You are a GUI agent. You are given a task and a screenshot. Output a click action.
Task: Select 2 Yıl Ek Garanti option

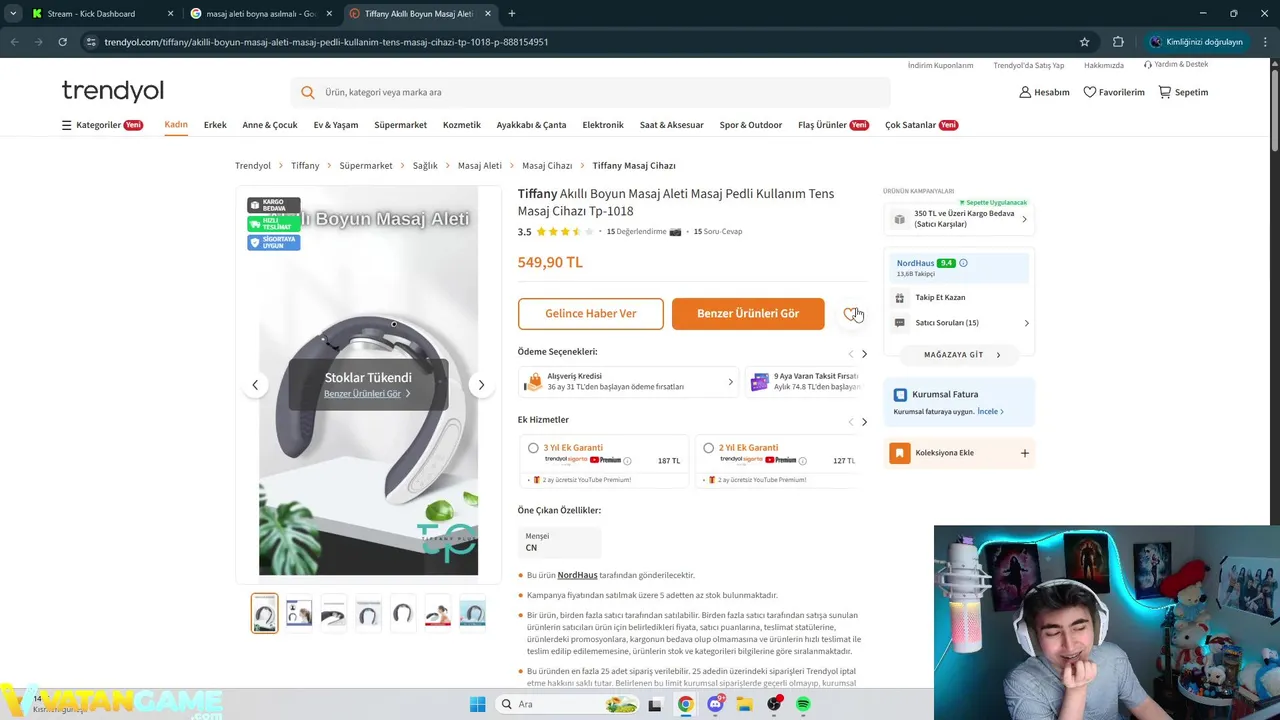708,448
